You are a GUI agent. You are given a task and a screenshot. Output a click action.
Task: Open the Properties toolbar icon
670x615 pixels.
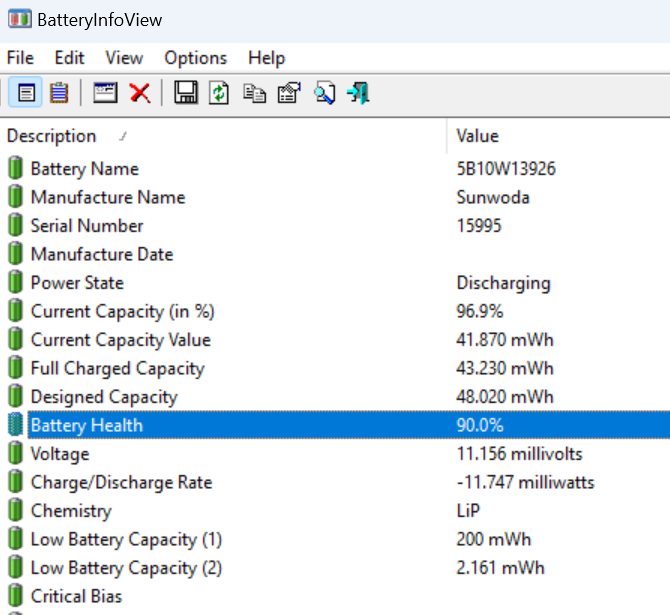(289, 93)
